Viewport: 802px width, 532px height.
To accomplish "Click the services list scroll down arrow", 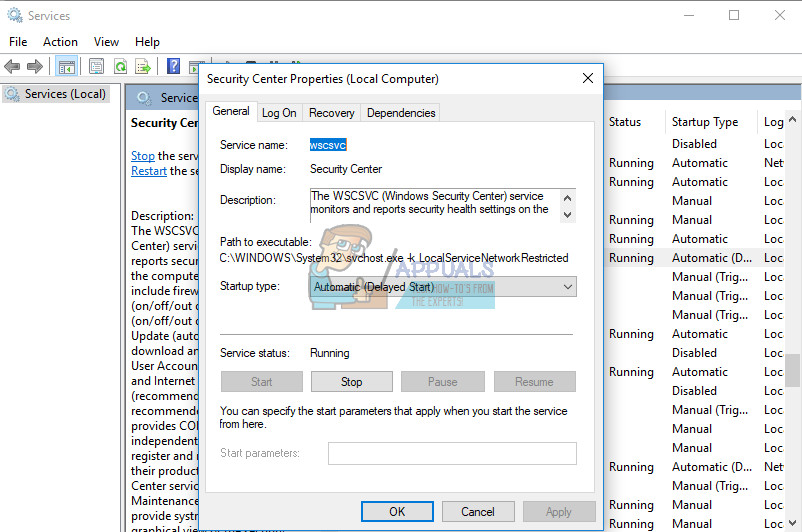I will [793, 523].
